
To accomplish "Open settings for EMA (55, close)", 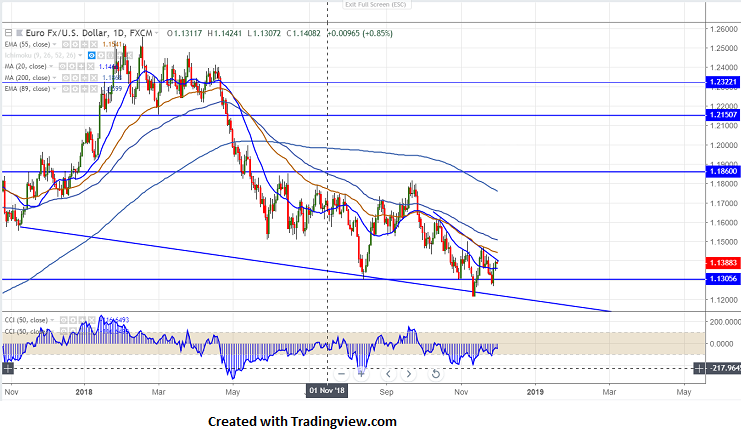I will 75,44.
